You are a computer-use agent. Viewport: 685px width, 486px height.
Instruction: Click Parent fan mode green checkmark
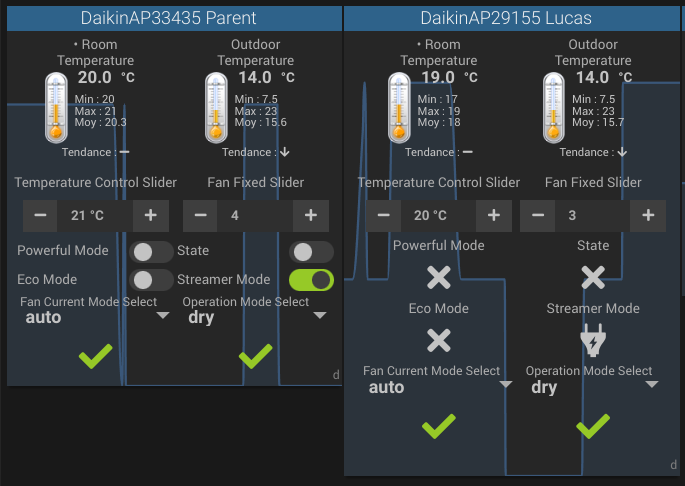(x=96, y=356)
